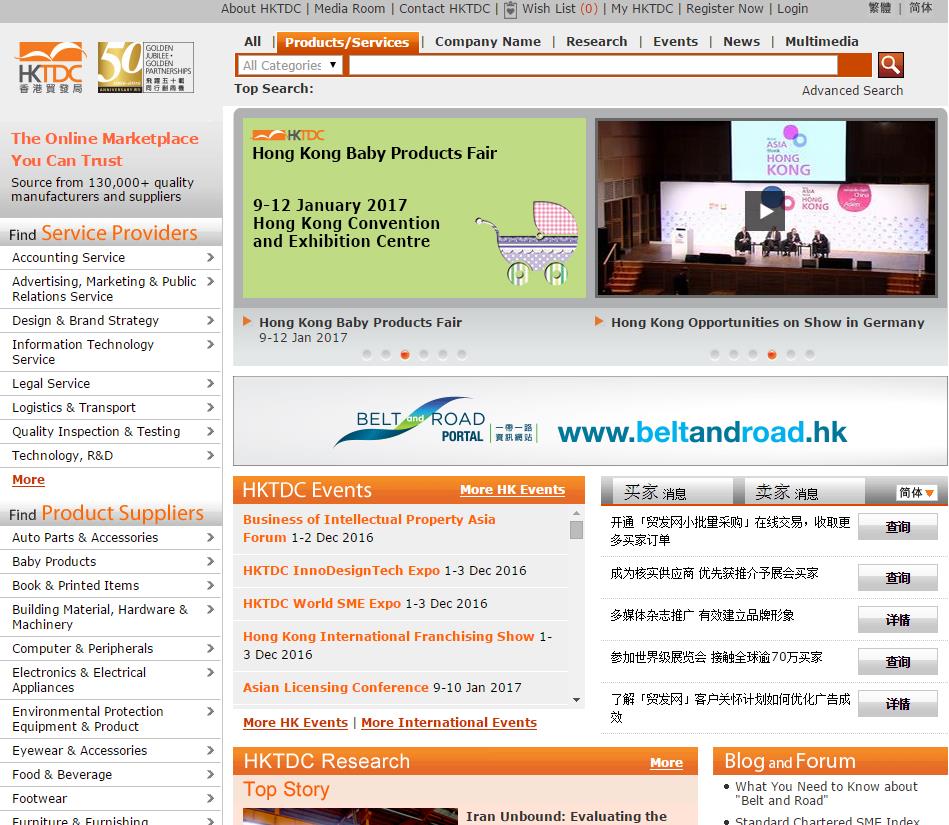Open Design & Brand Strategy service
The height and width of the screenshot is (825, 949).
(x=85, y=320)
